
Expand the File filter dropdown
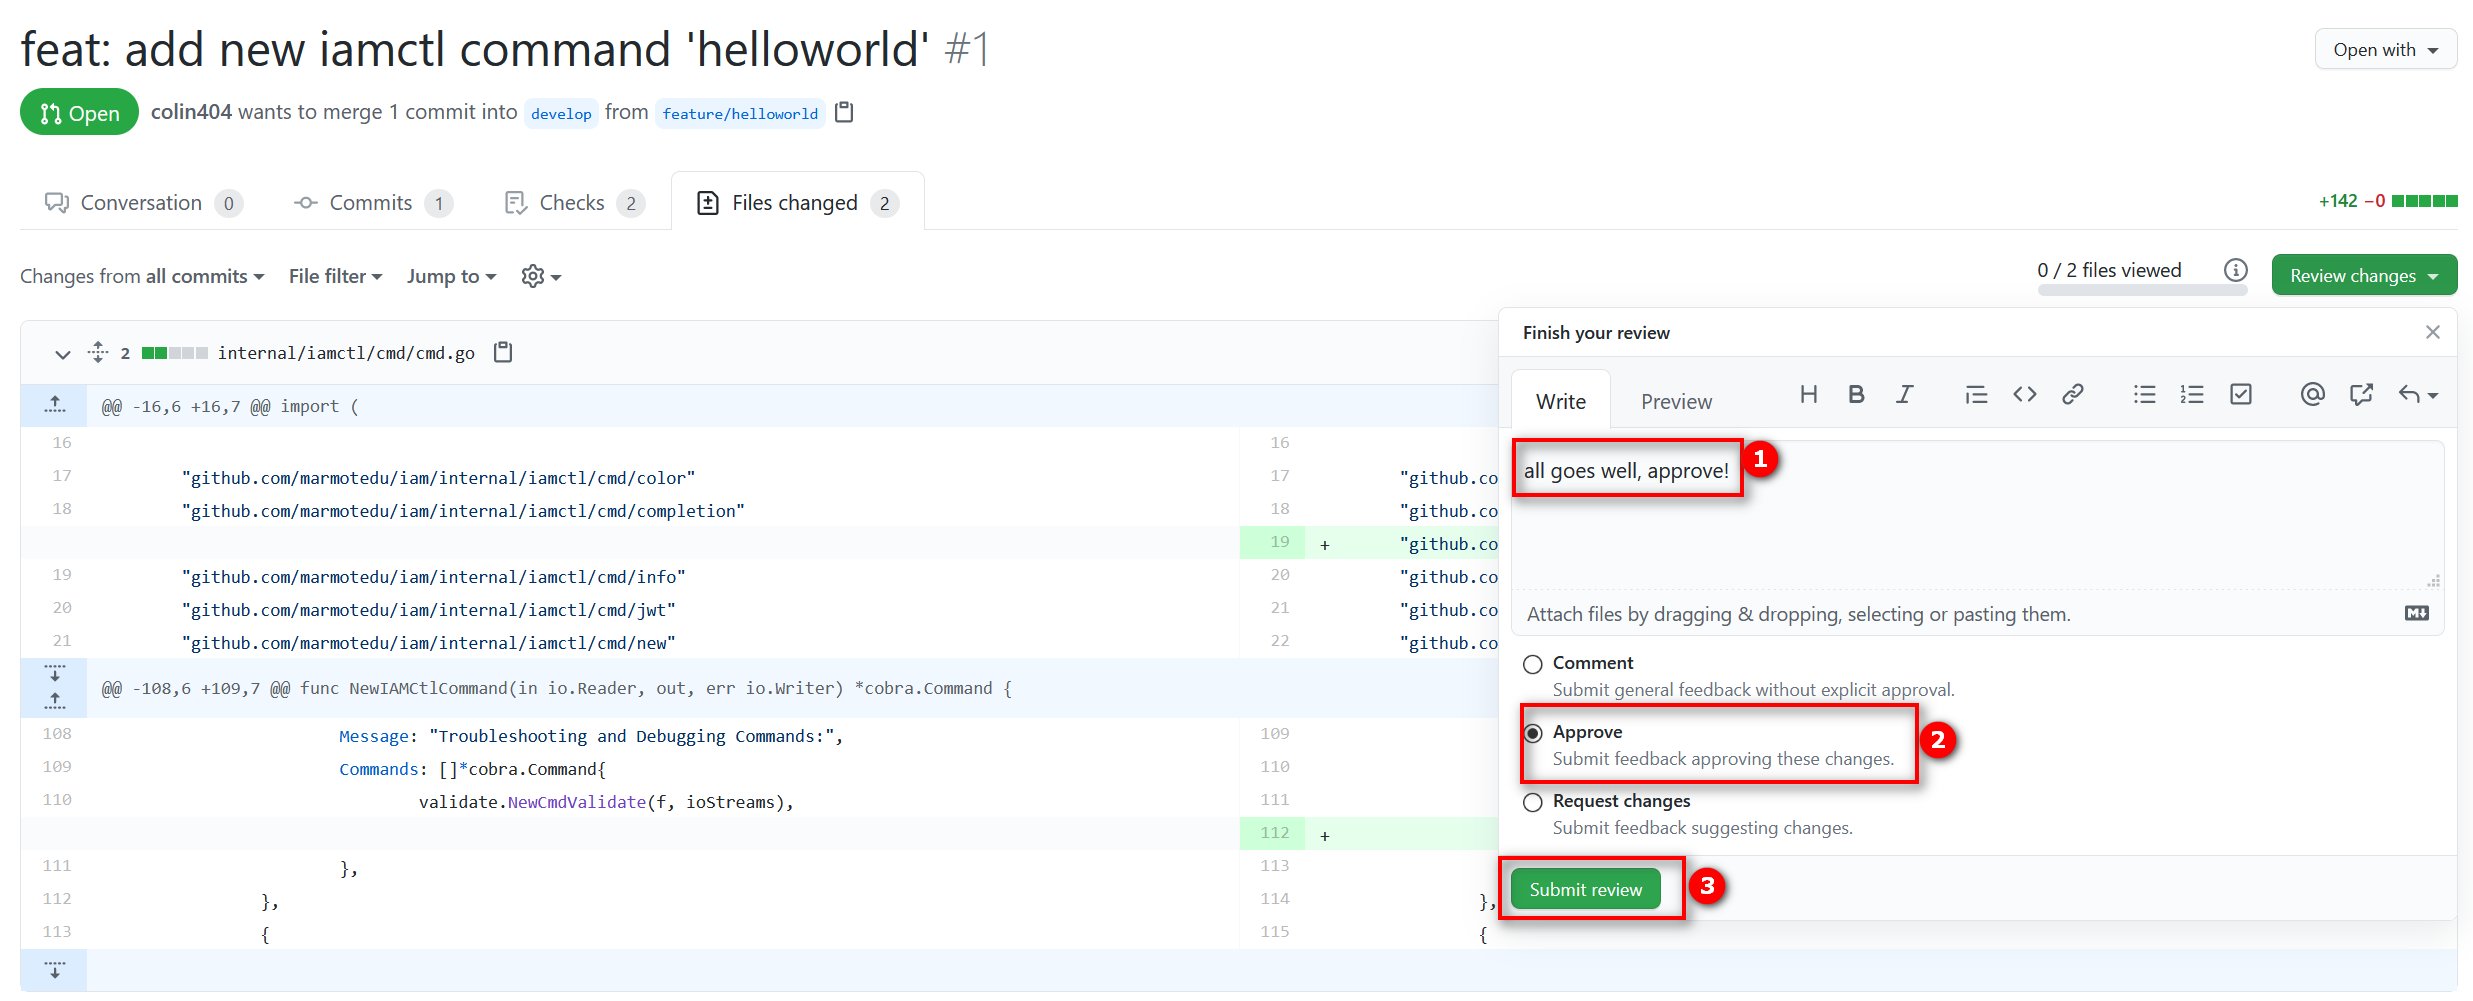coord(335,276)
